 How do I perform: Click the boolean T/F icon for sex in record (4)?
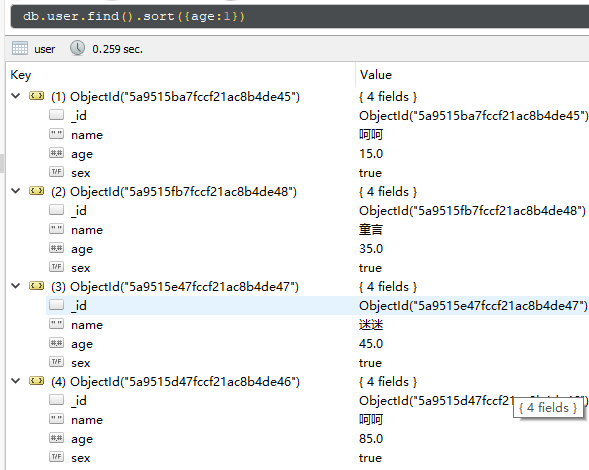[56, 457]
